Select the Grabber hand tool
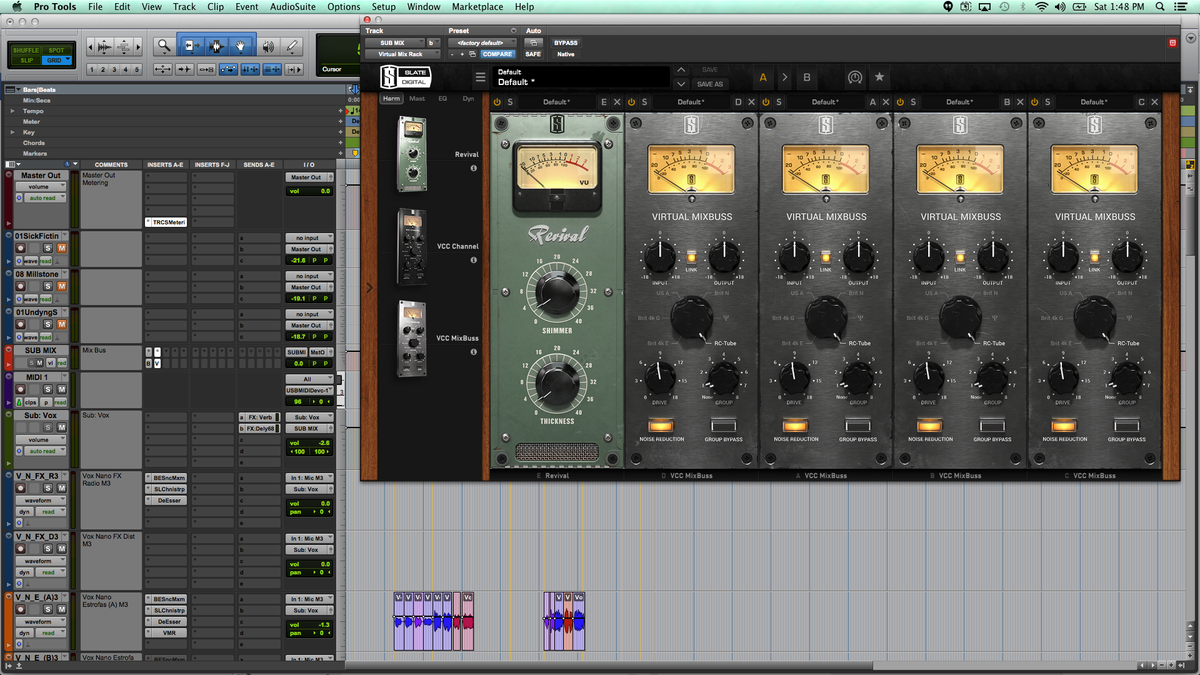This screenshot has height=675, width=1200. pyautogui.click(x=241, y=46)
